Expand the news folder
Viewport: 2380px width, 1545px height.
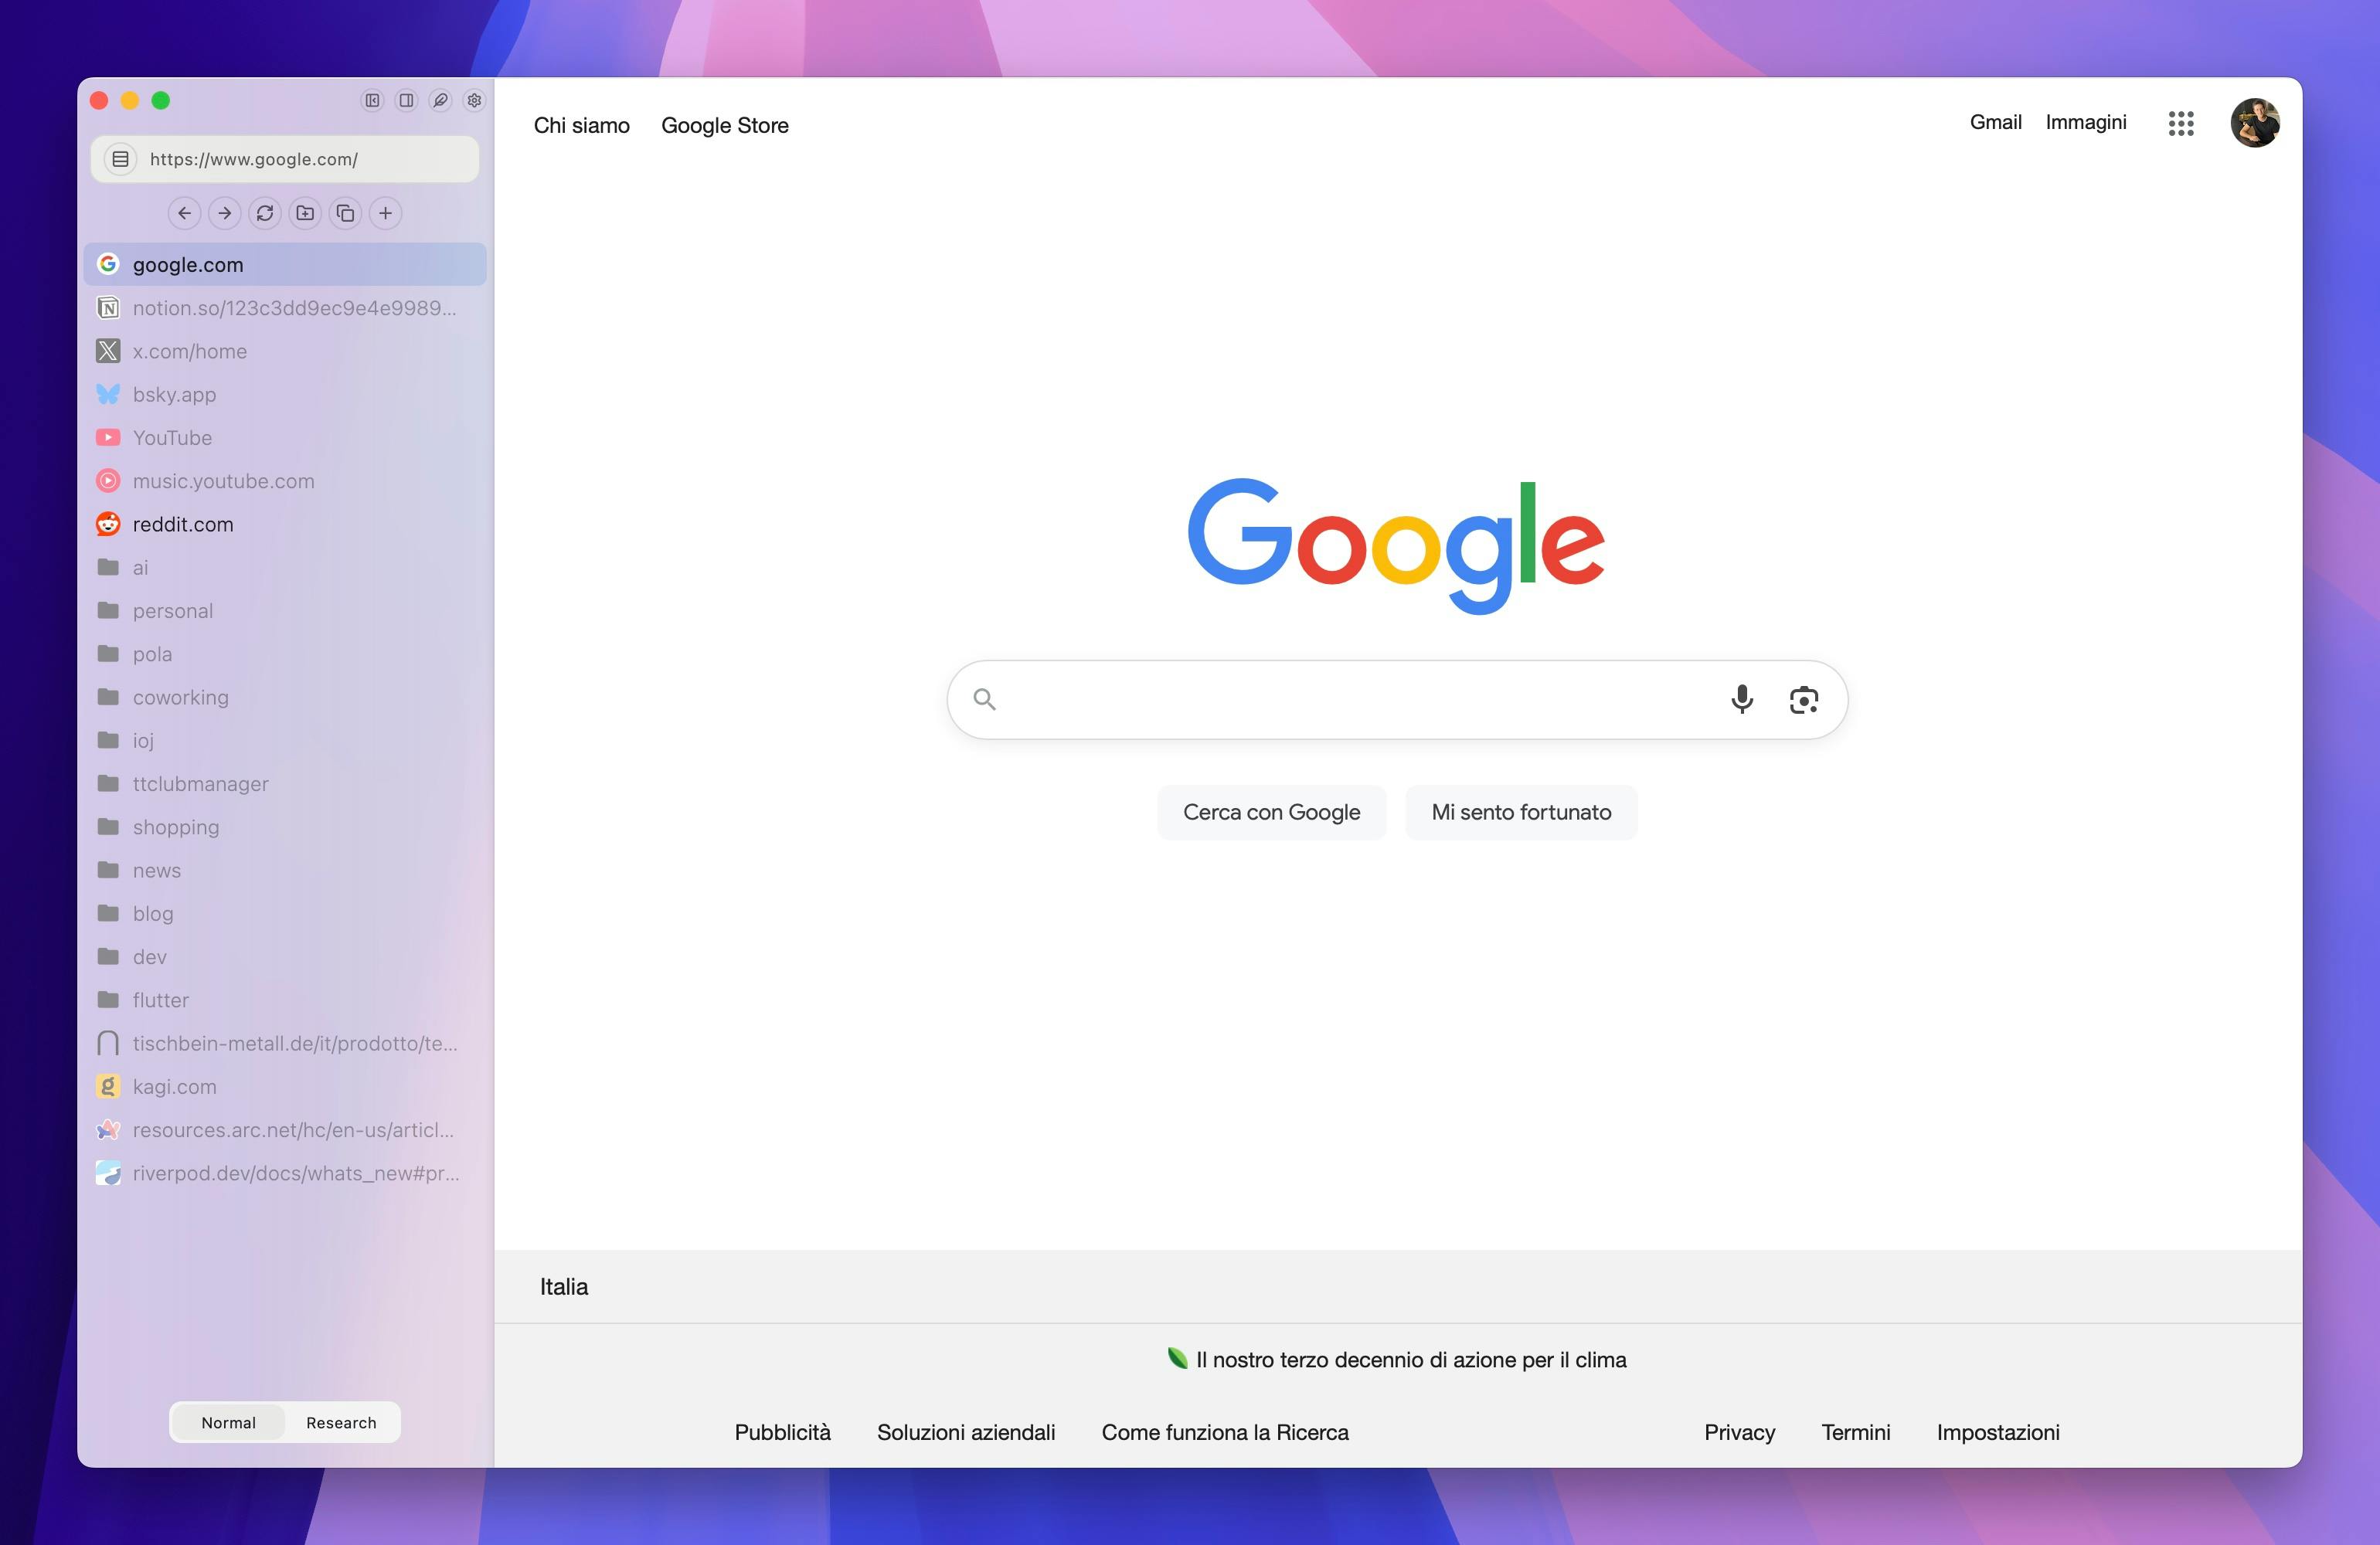coord(285,870)
